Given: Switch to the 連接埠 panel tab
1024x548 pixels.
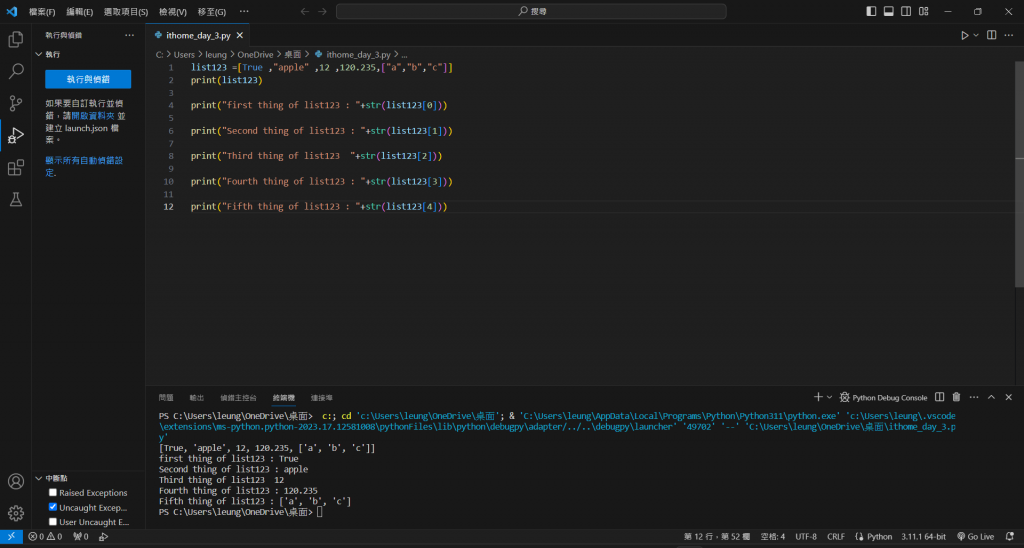Looking at the screenshot, I should click(321, 397).
